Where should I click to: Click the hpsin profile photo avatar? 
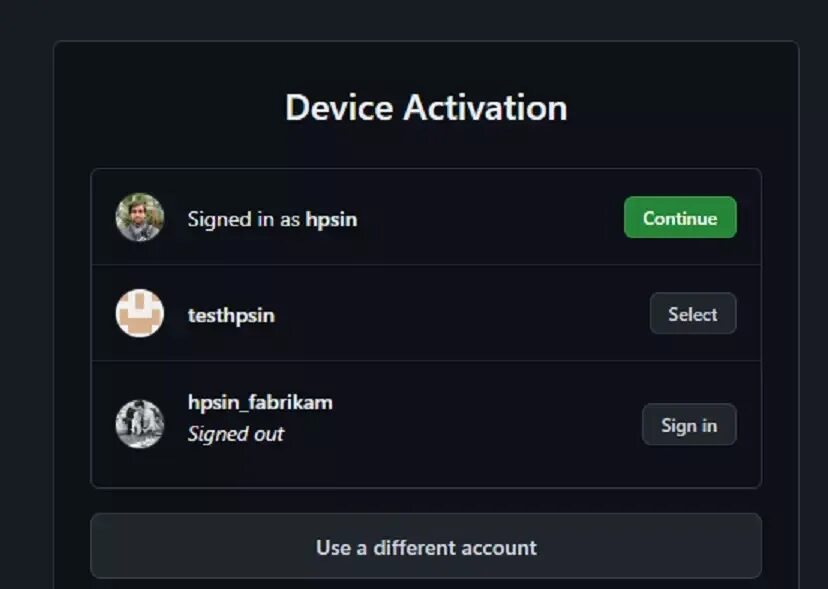(x=140, y=217)
